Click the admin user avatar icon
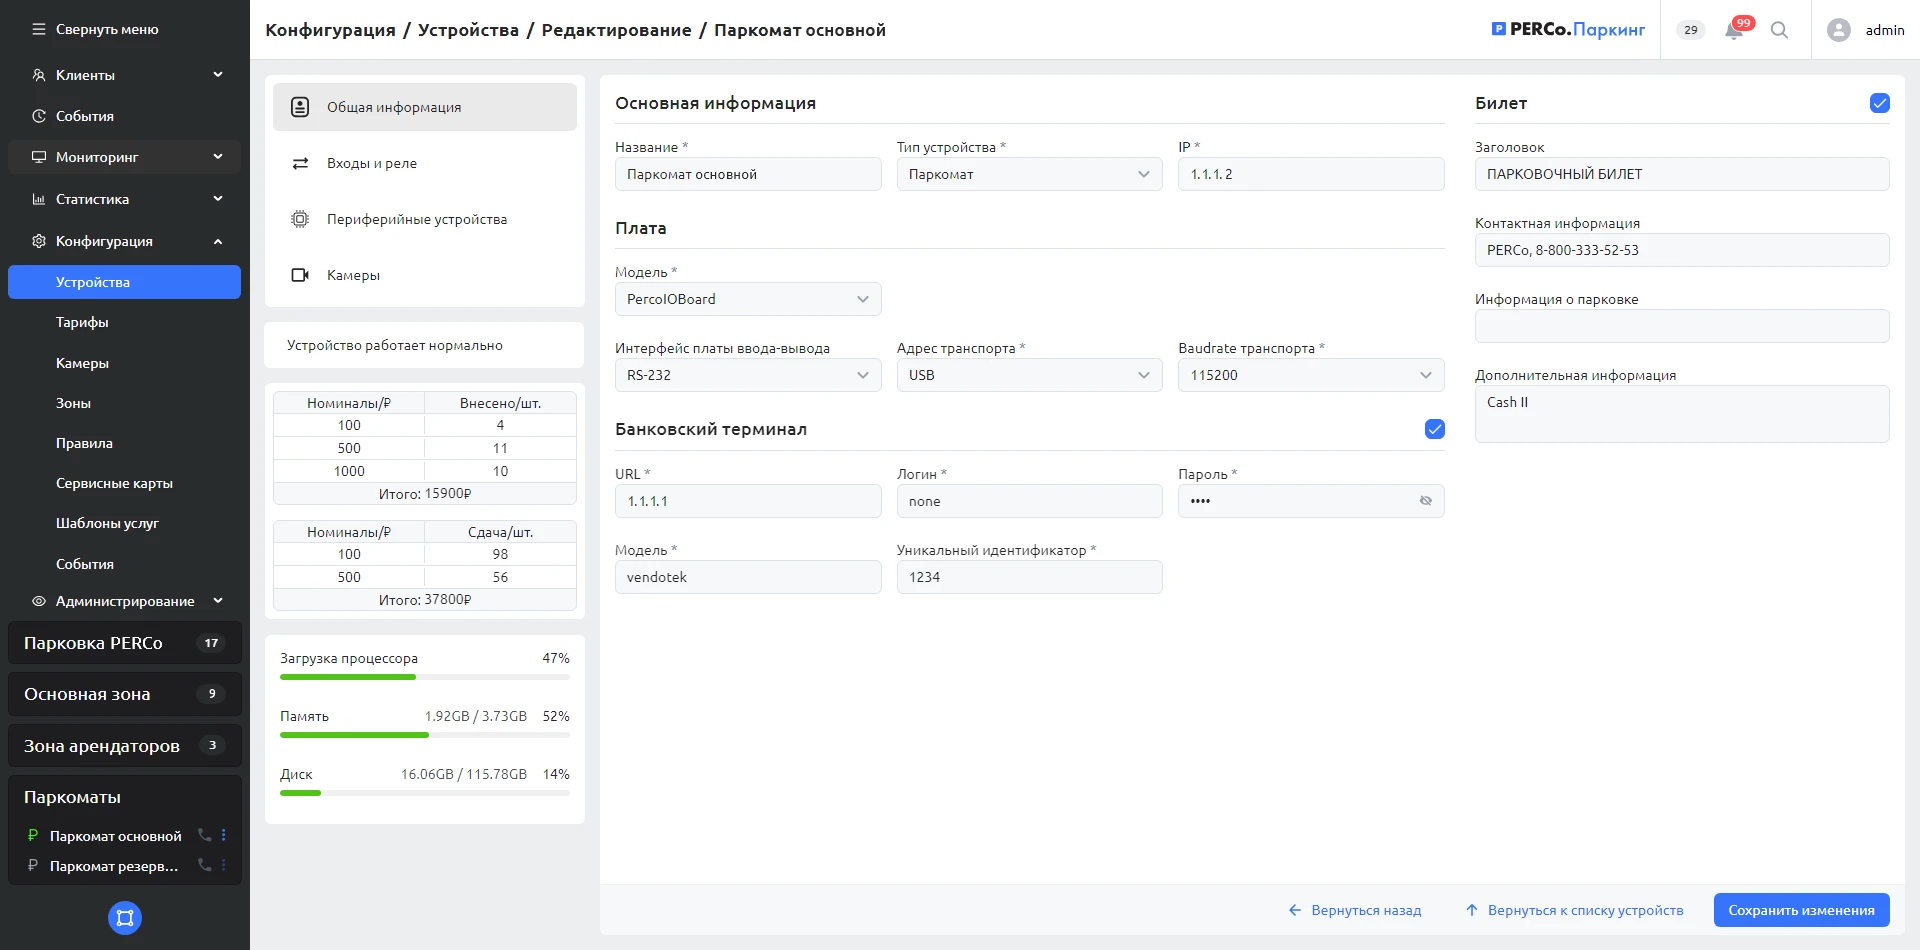1920x950 pixels. click(1838, 30)
